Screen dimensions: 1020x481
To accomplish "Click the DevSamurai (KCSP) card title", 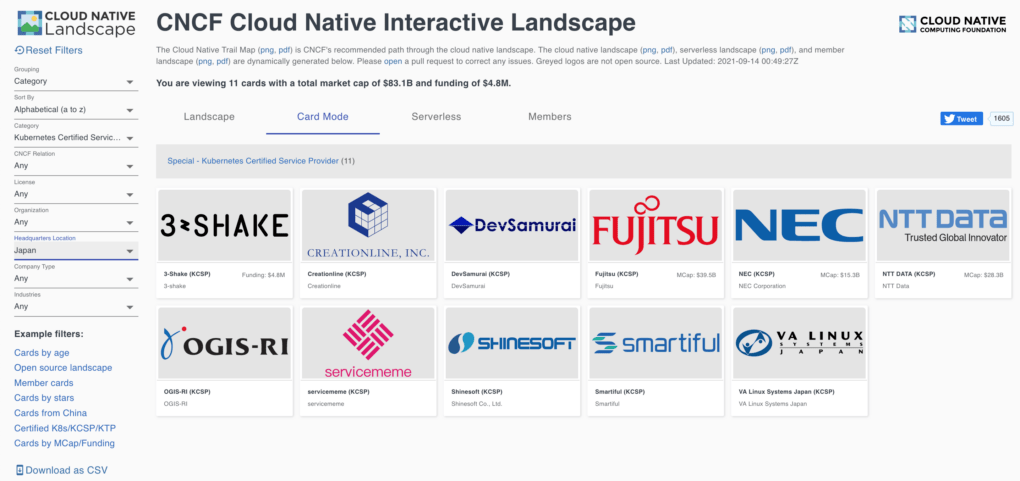I will (x=480, y=274).
